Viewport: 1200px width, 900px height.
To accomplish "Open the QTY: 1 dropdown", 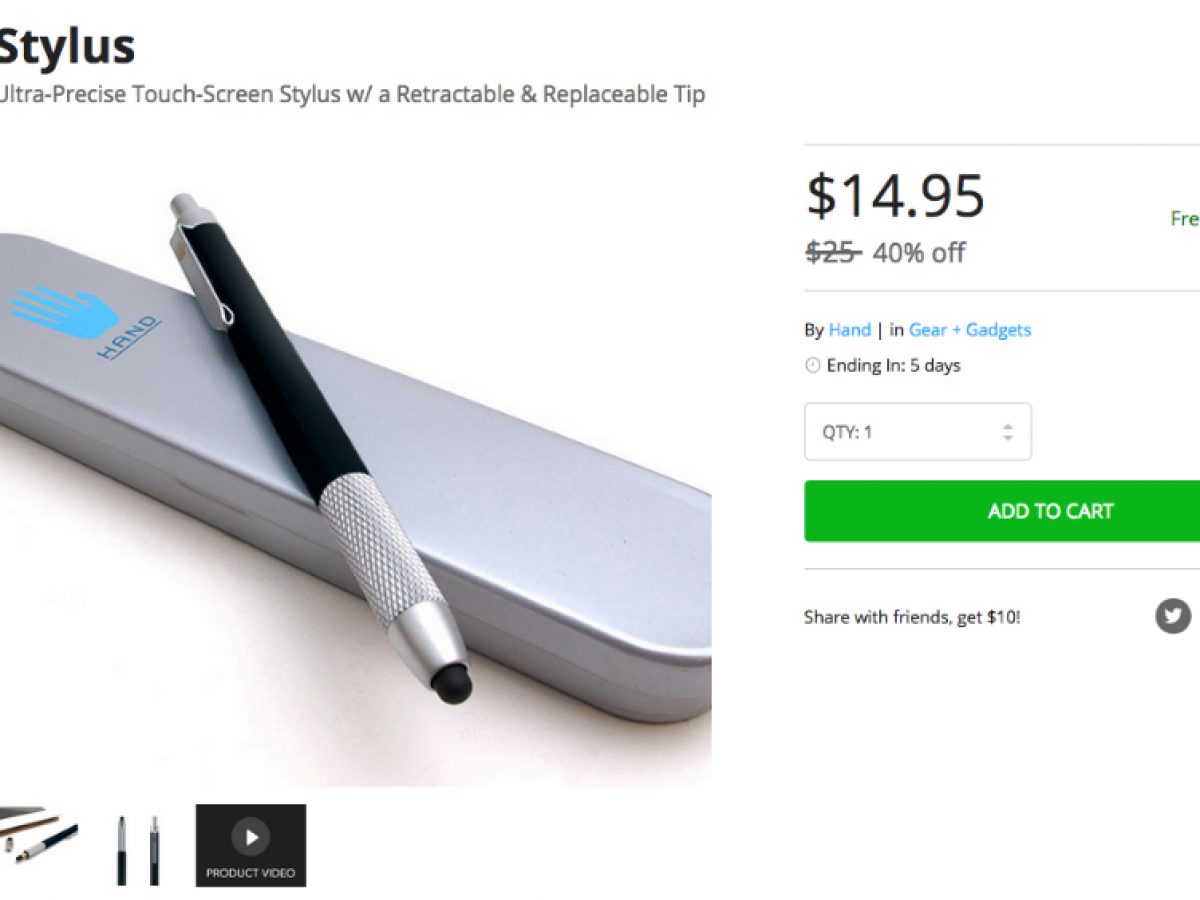I will [917, 432].
